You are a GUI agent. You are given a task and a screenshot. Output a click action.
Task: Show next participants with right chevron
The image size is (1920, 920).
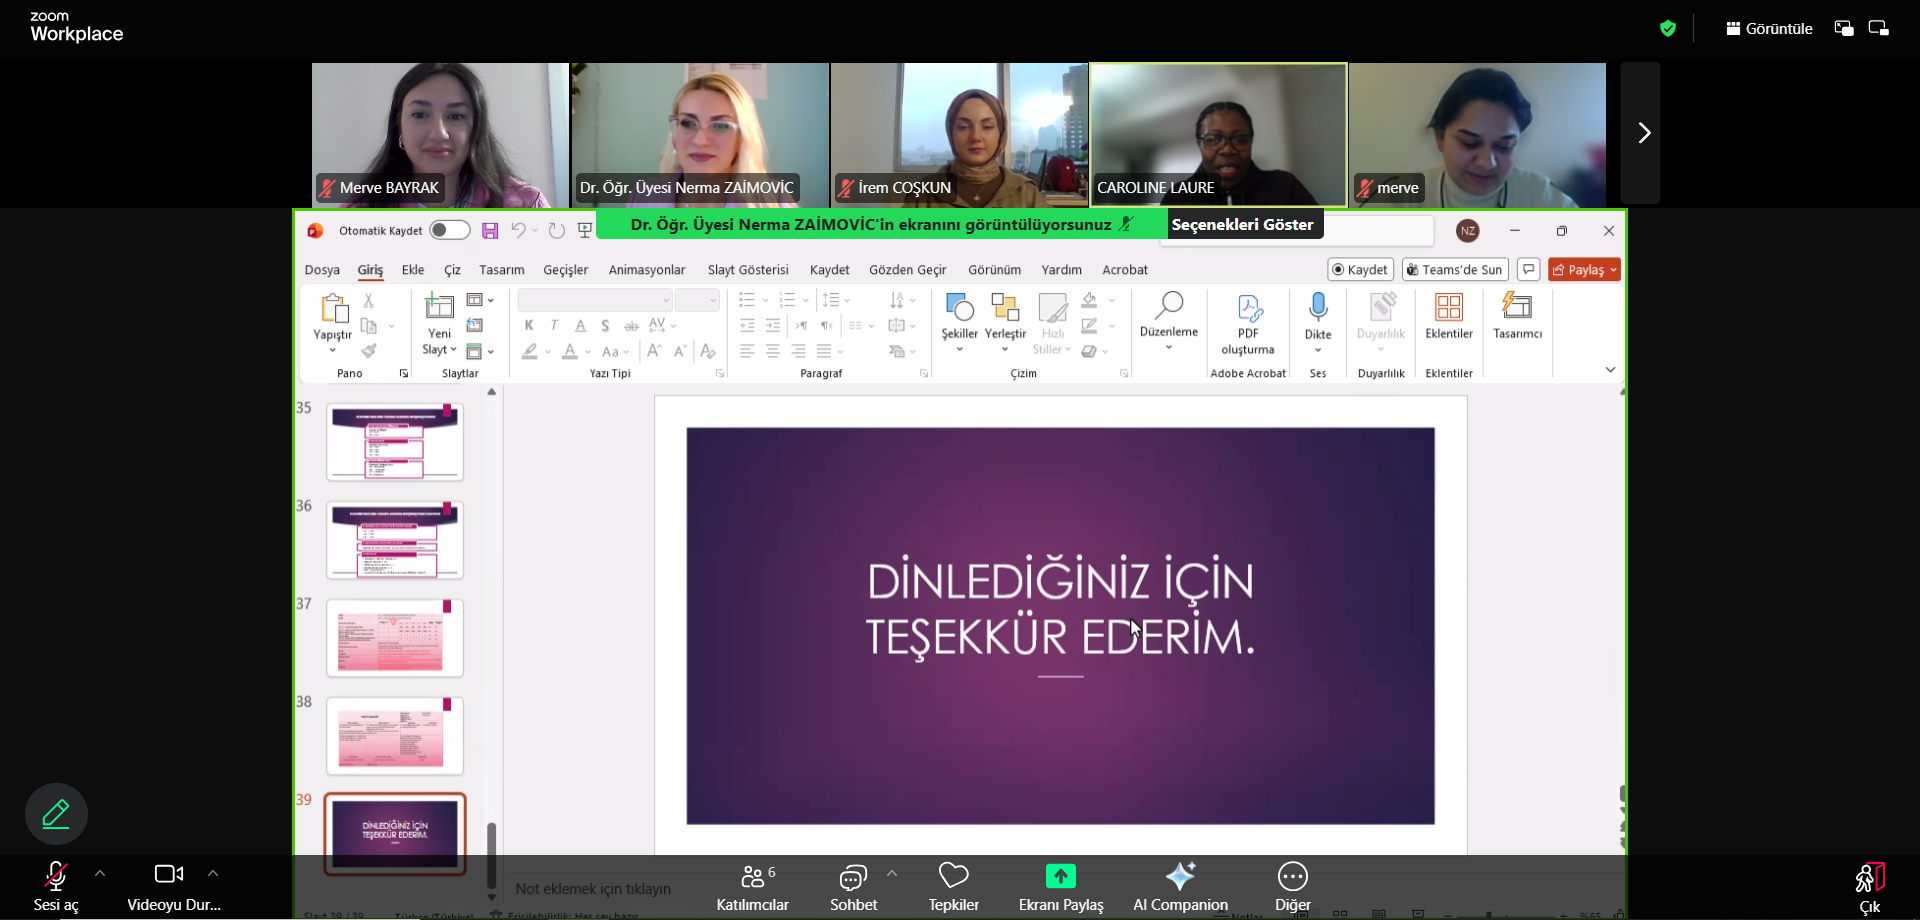(1643, 133)
